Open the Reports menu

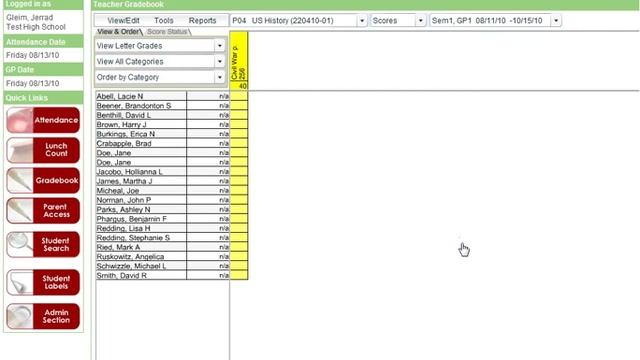pos(202,20)
